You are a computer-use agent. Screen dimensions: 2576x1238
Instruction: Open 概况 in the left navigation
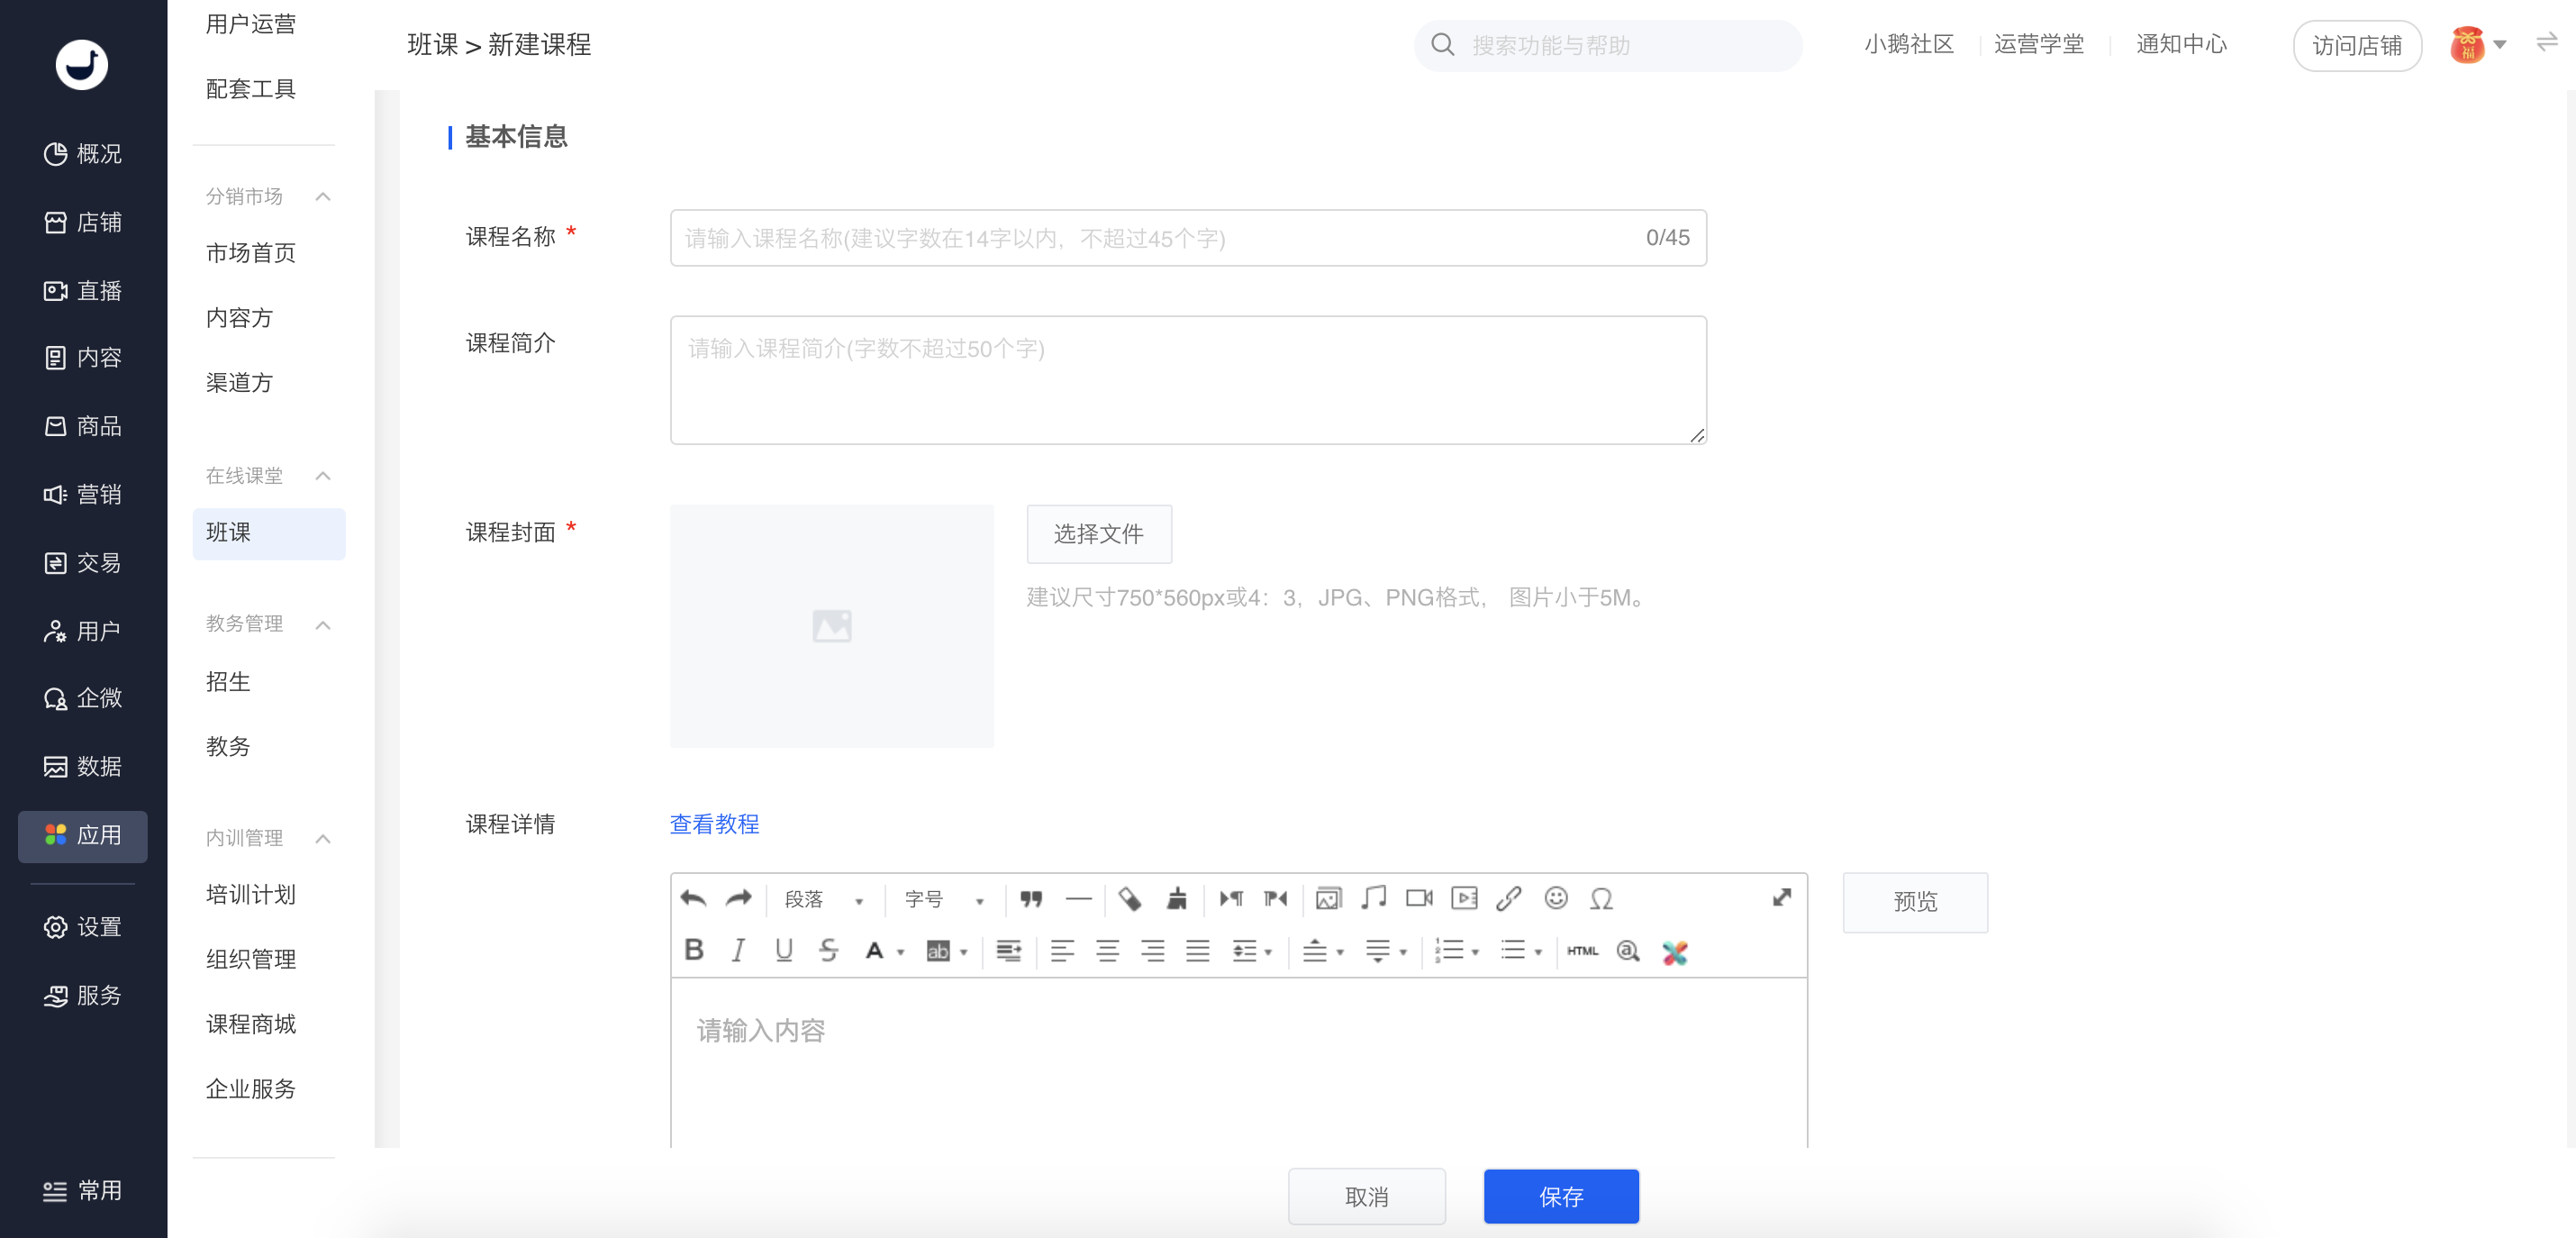click(83, 154)
